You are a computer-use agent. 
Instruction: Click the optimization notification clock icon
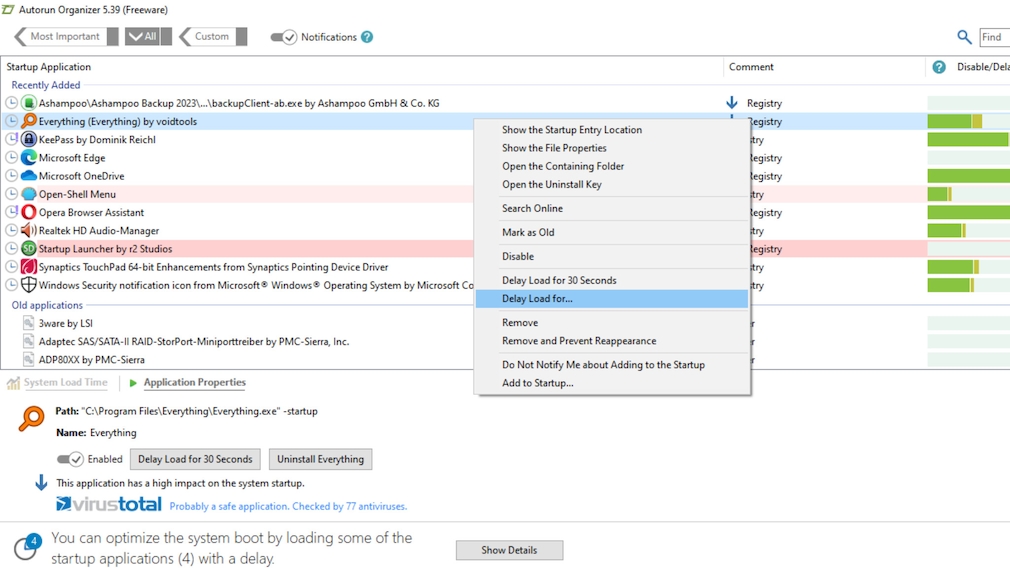click(x=27, y=547)
